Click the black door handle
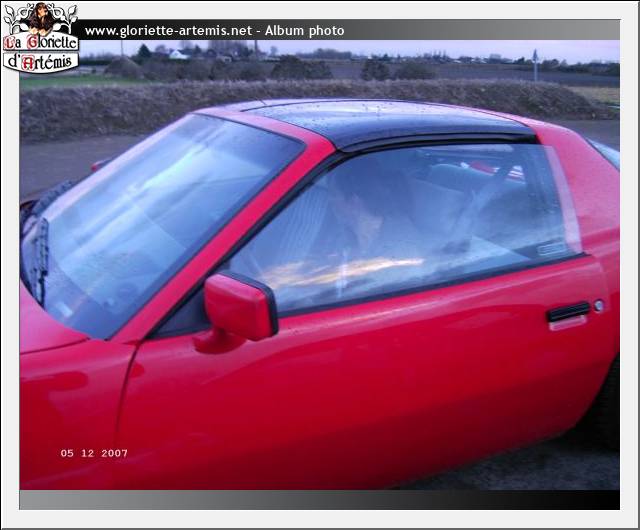 tap(568, 312)
